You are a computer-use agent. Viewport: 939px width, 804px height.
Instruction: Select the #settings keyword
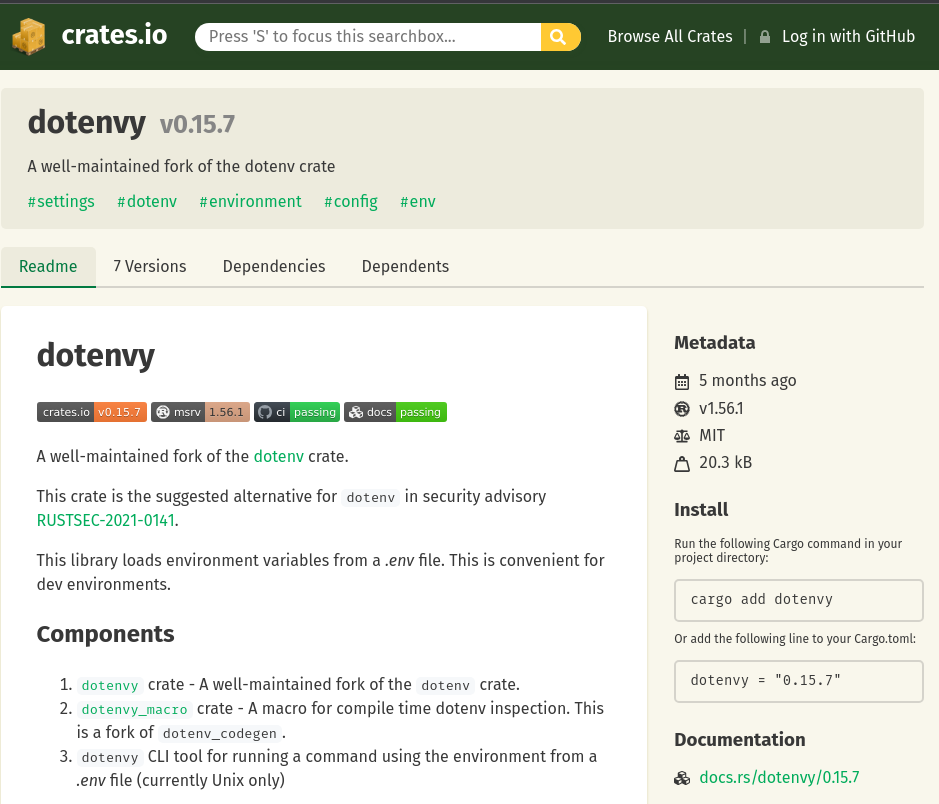61,202
